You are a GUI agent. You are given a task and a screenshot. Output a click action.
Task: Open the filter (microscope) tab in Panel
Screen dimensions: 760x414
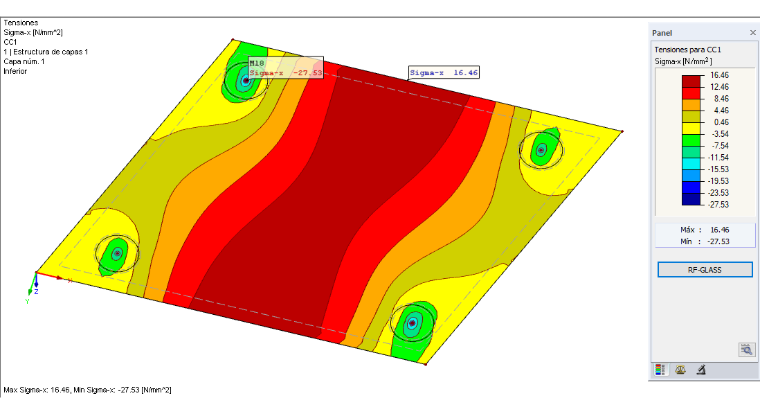[x=701, y=370]
